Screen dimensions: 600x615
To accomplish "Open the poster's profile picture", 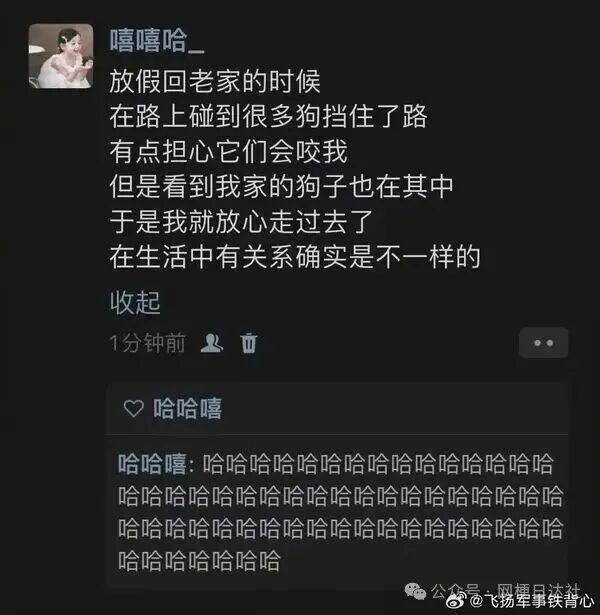I will click(61, 56).
